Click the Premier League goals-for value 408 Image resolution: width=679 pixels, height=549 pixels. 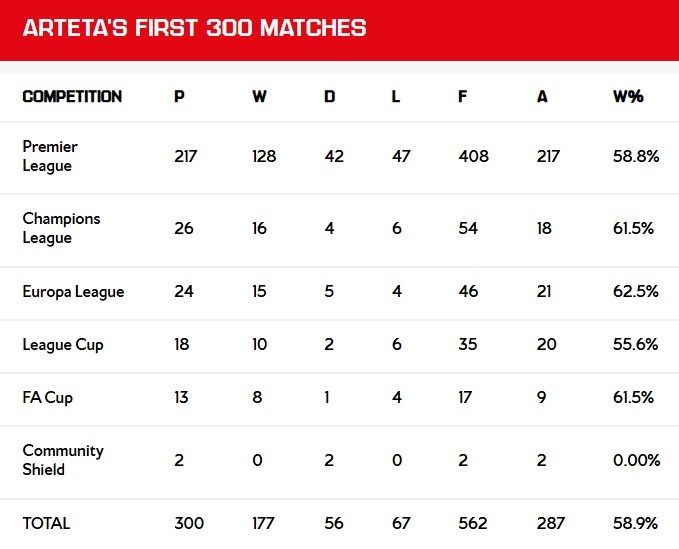[x=473, y=156]
